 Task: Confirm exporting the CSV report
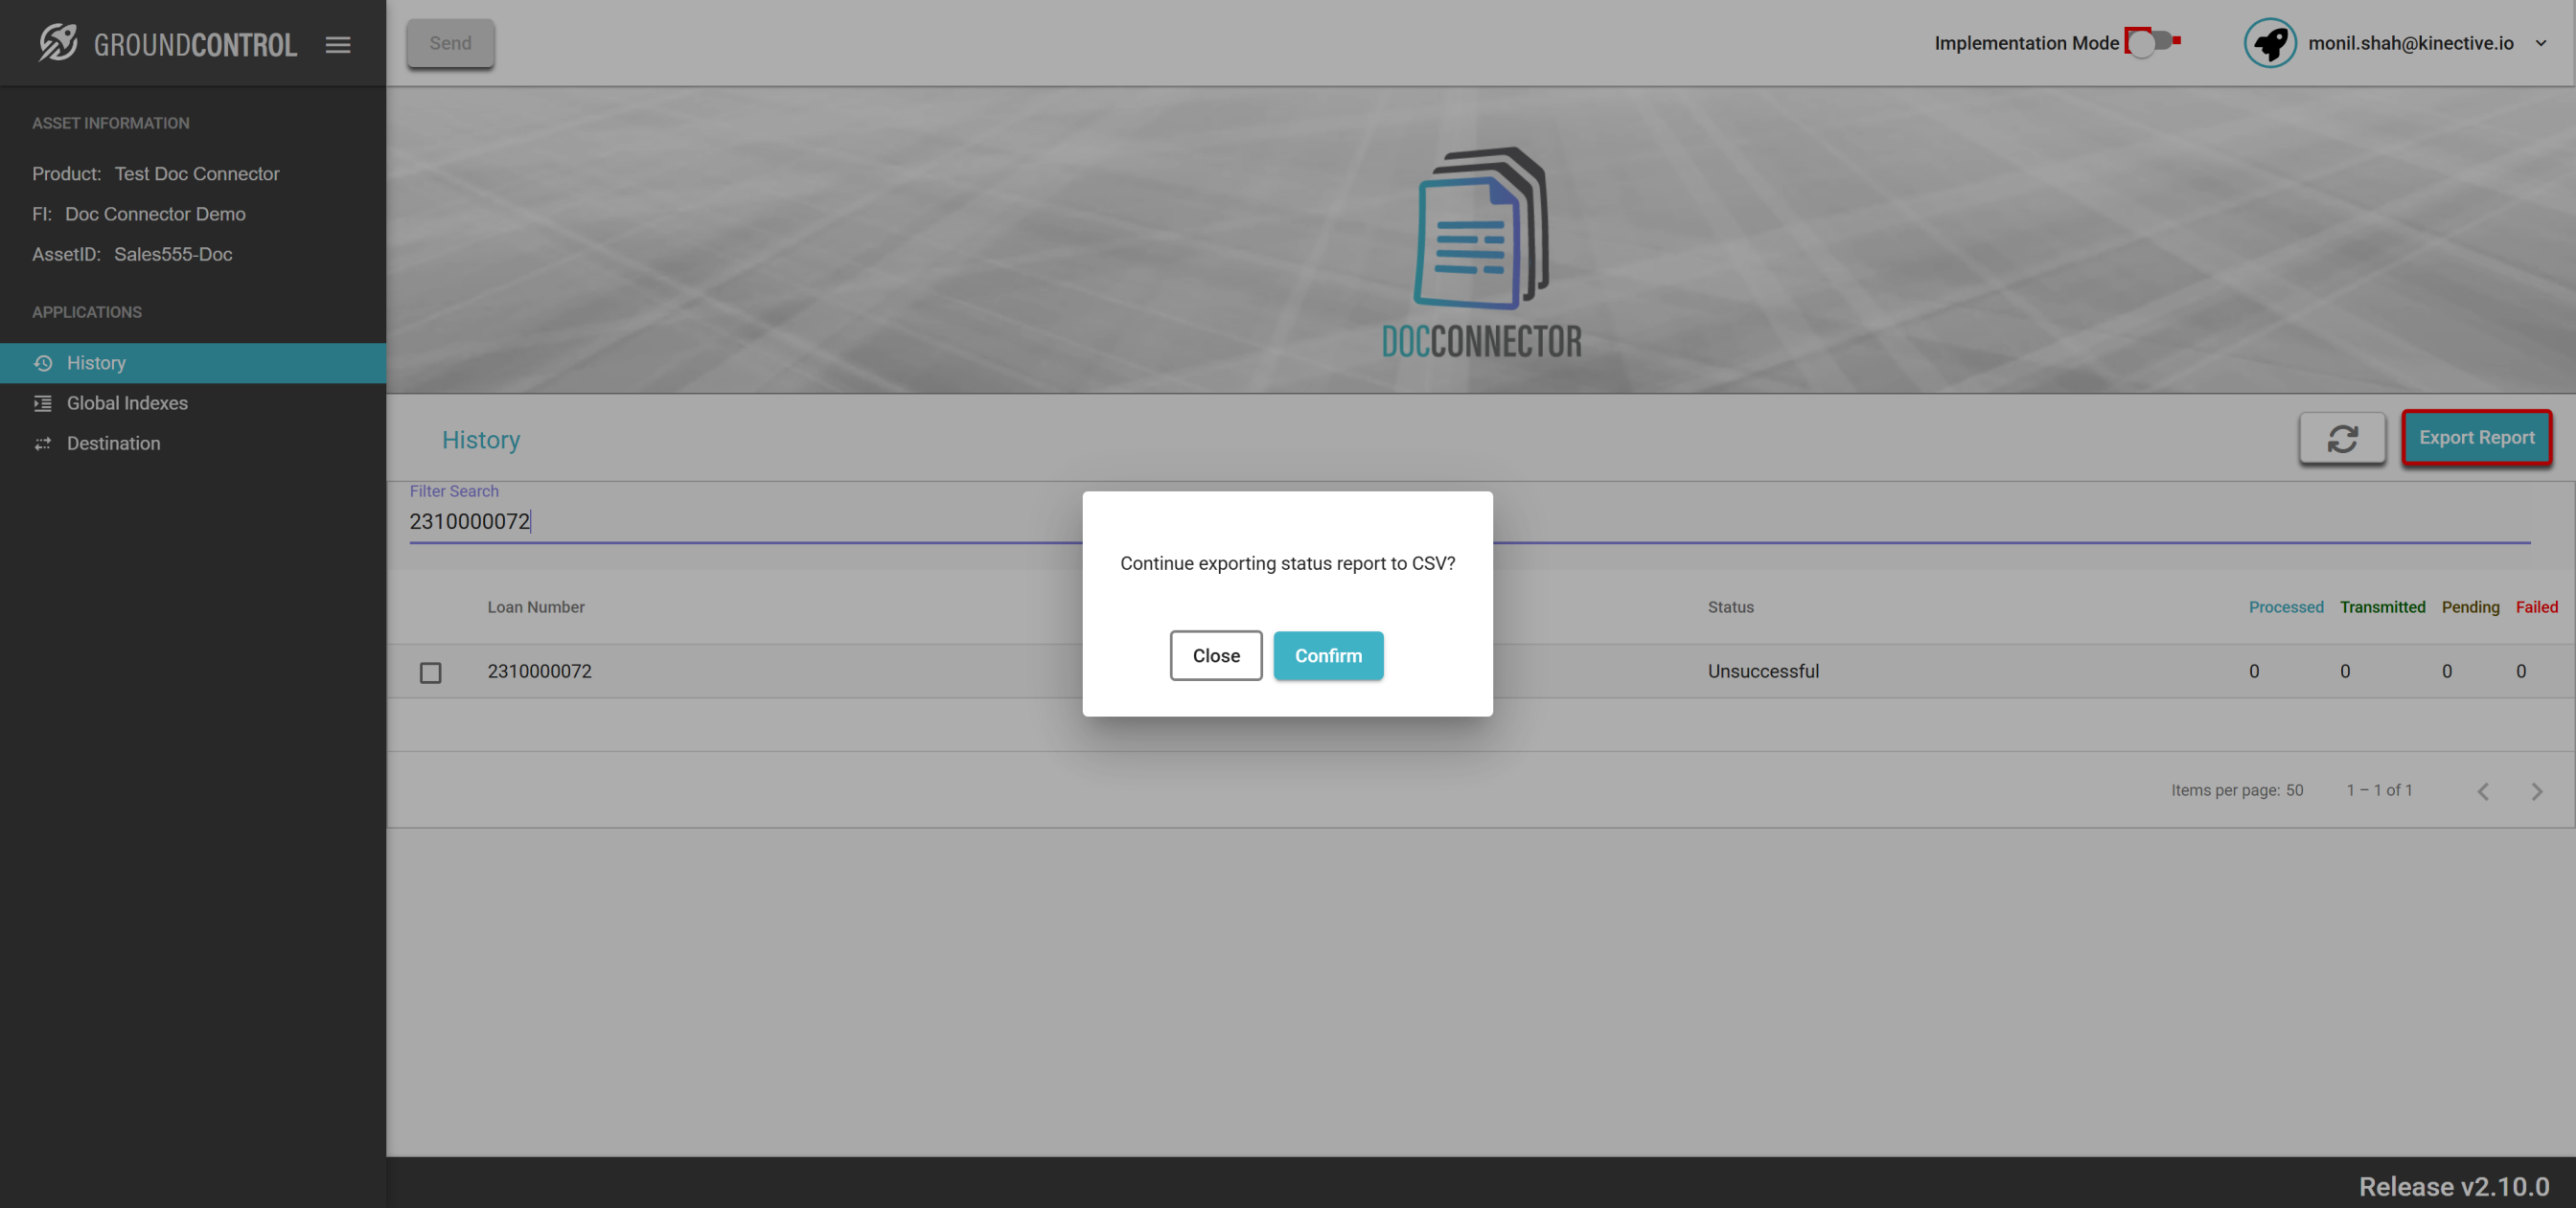(x=1328, y=656)
